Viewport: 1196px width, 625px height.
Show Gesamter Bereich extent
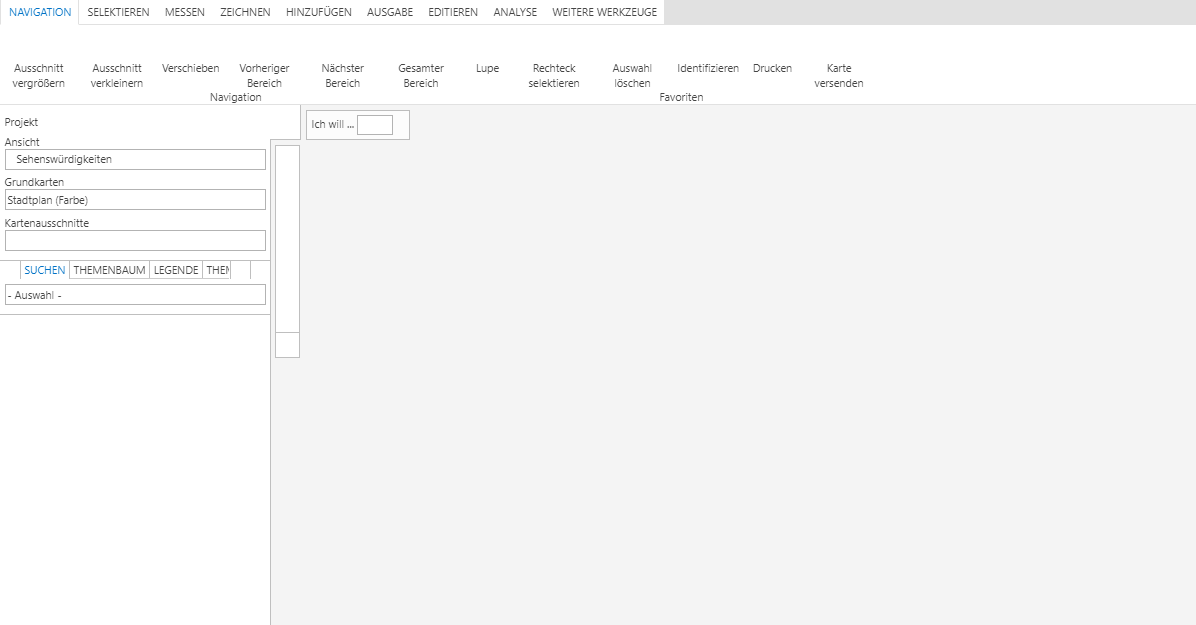(x=421, y=75)
